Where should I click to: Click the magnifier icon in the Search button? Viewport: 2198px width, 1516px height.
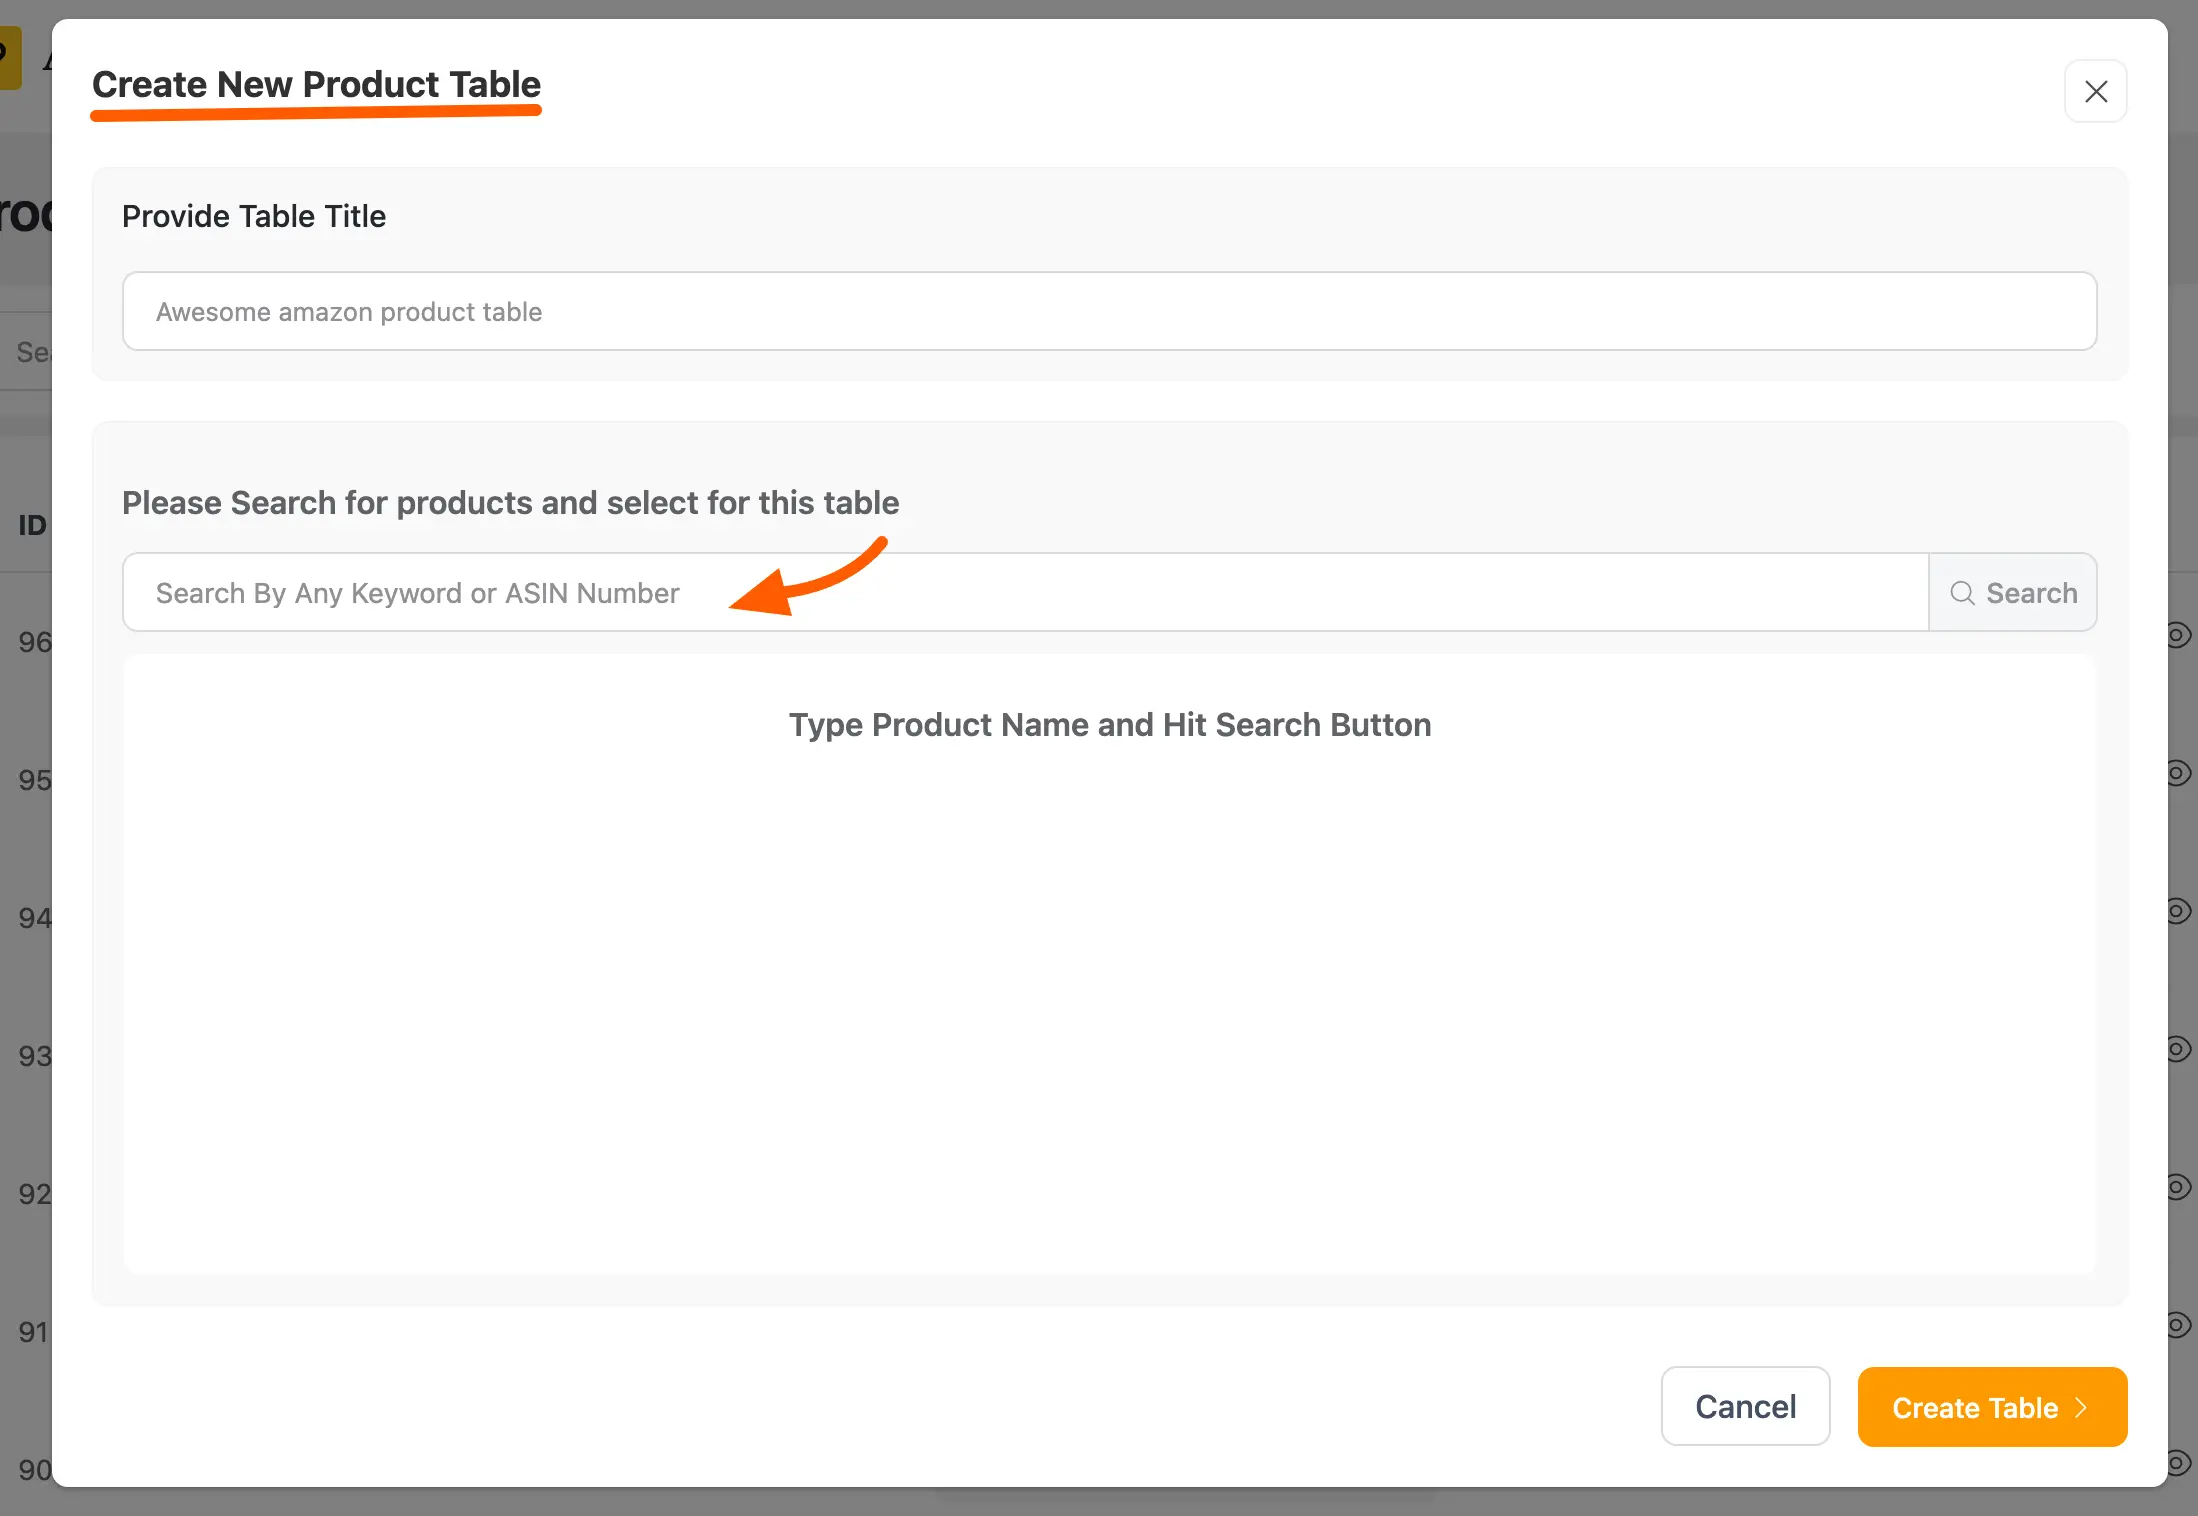[1962, 593]
